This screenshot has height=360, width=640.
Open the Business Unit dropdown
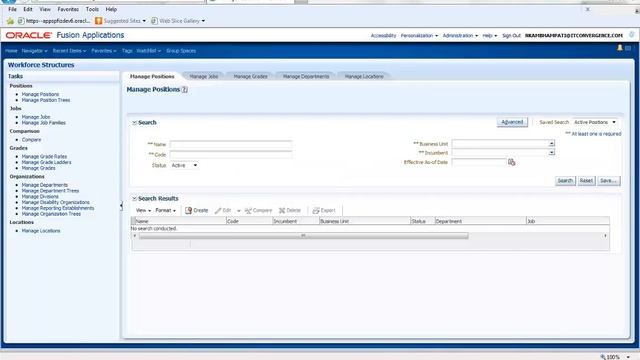[551, 144]
